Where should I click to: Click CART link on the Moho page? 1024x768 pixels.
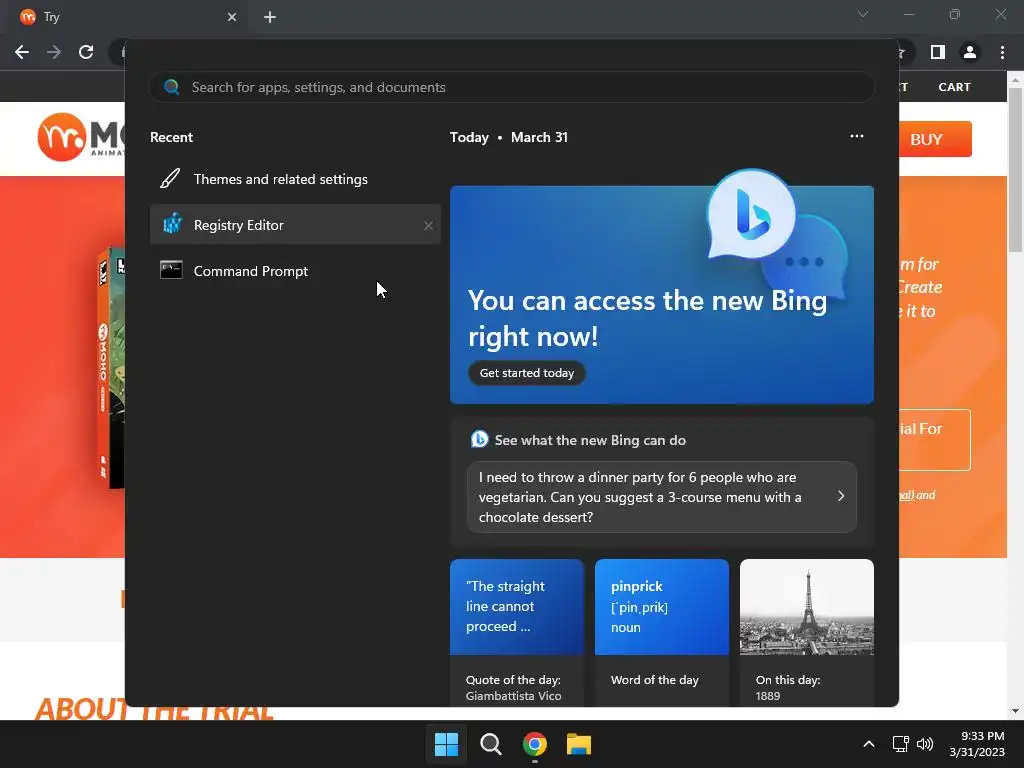954,87
